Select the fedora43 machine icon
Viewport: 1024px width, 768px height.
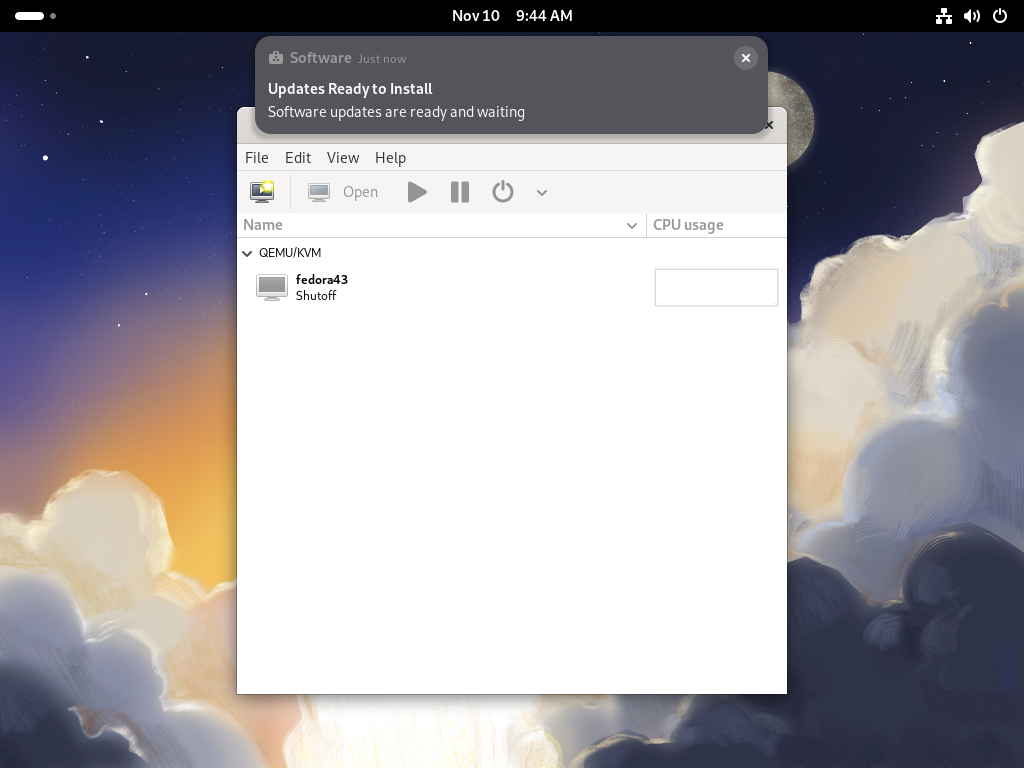[x=271, y=287]
